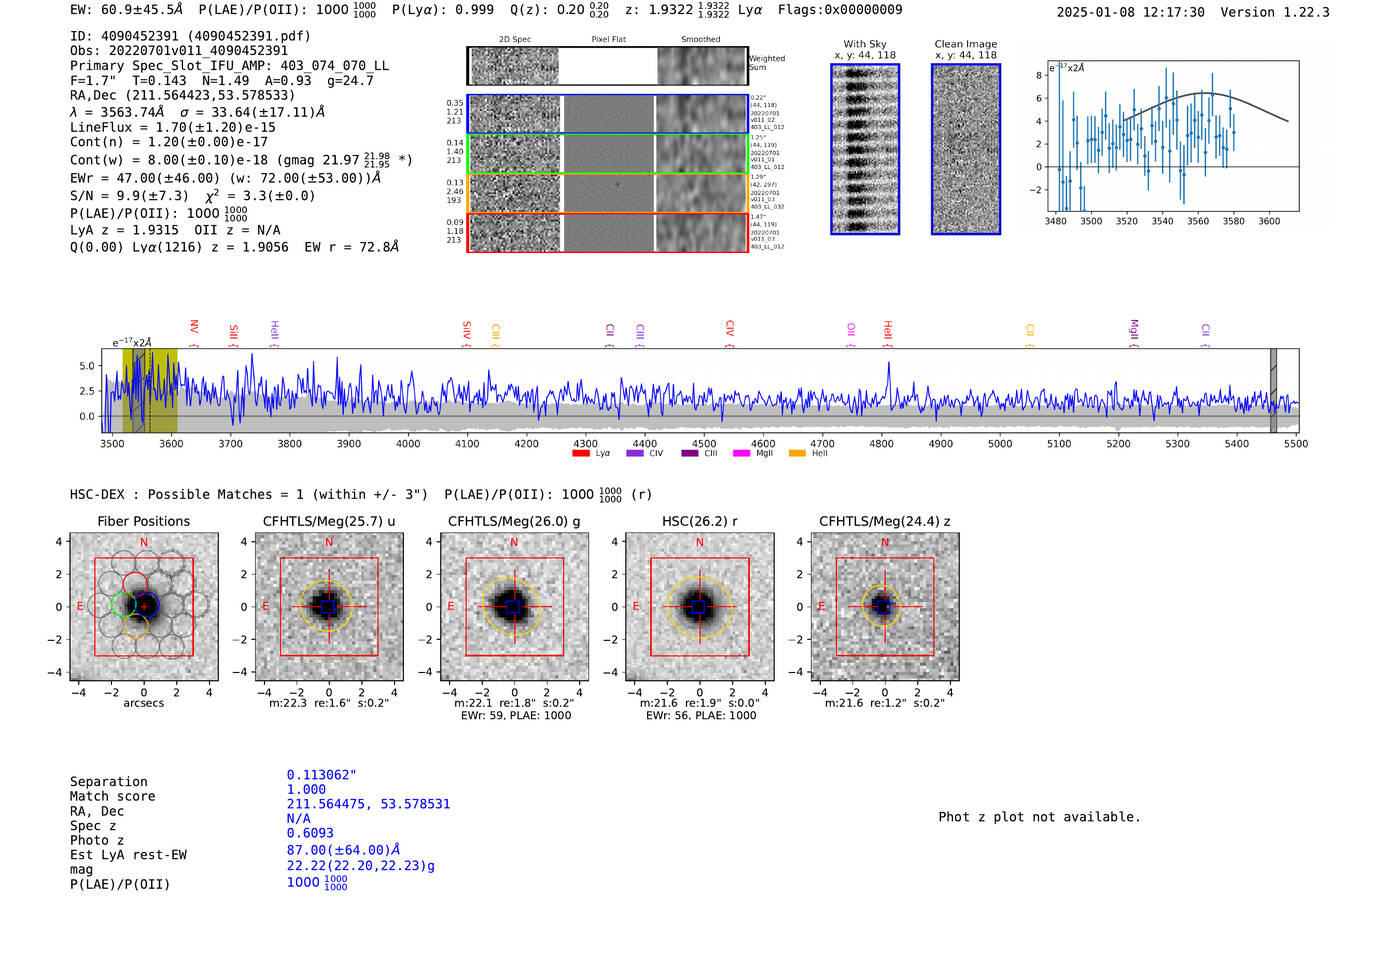Image resolution: width=1400 pixels, height=953 pixels.
Task: Open the red-bordered 2D spectrum fiber row
Action: pyautogui.click(x=607, y=232)
